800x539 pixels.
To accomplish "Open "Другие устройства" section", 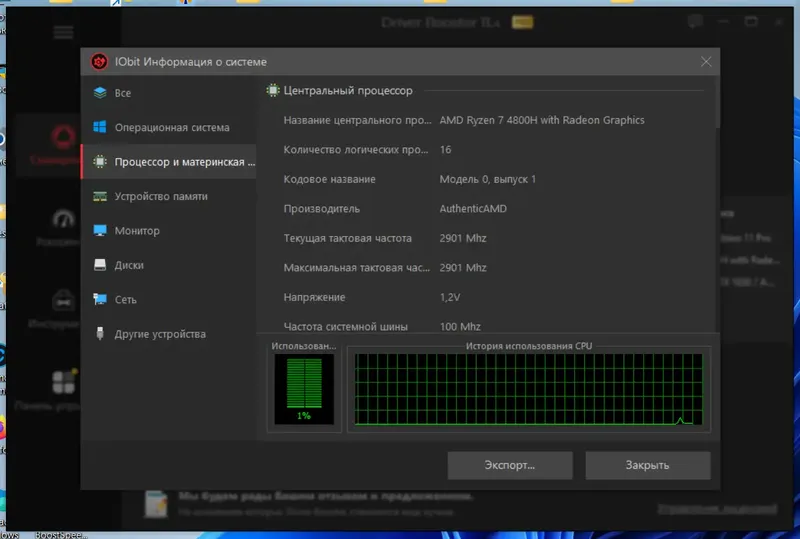I will pyautogui.click(x=168, y=334).
